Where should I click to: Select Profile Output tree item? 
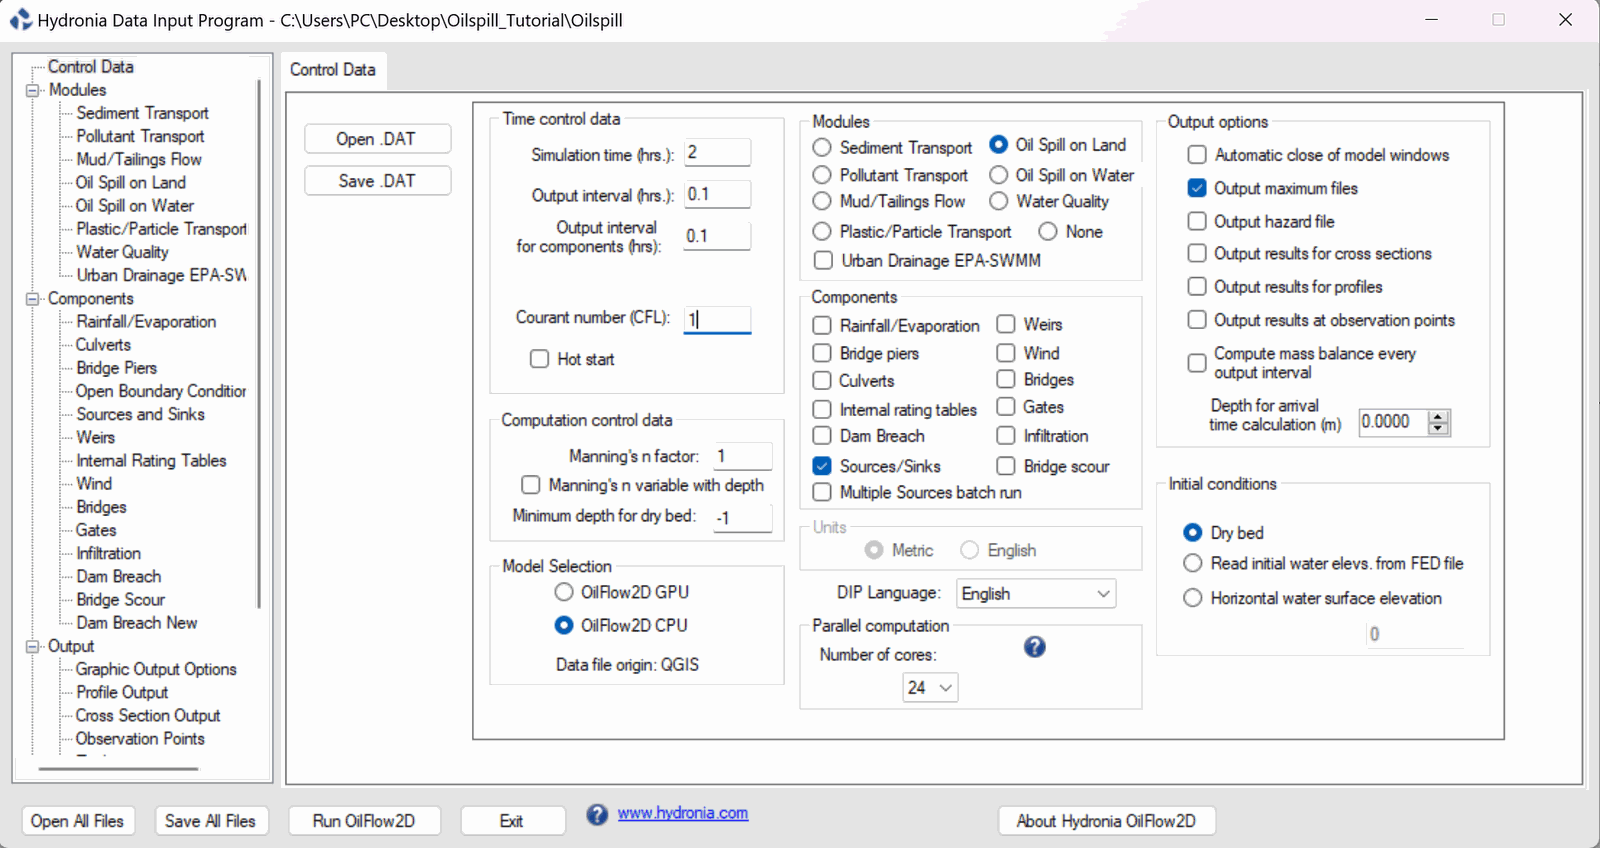[122, 693]
